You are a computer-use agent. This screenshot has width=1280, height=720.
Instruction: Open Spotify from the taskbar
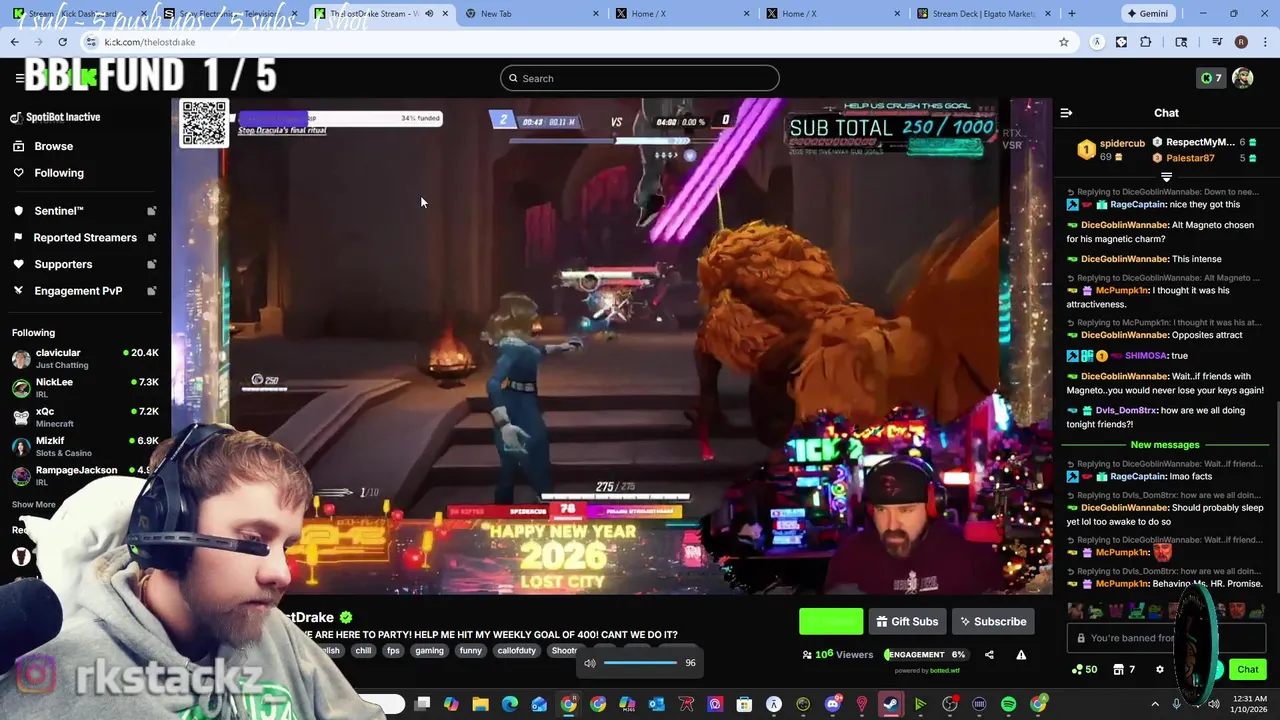coord(1008,705)
